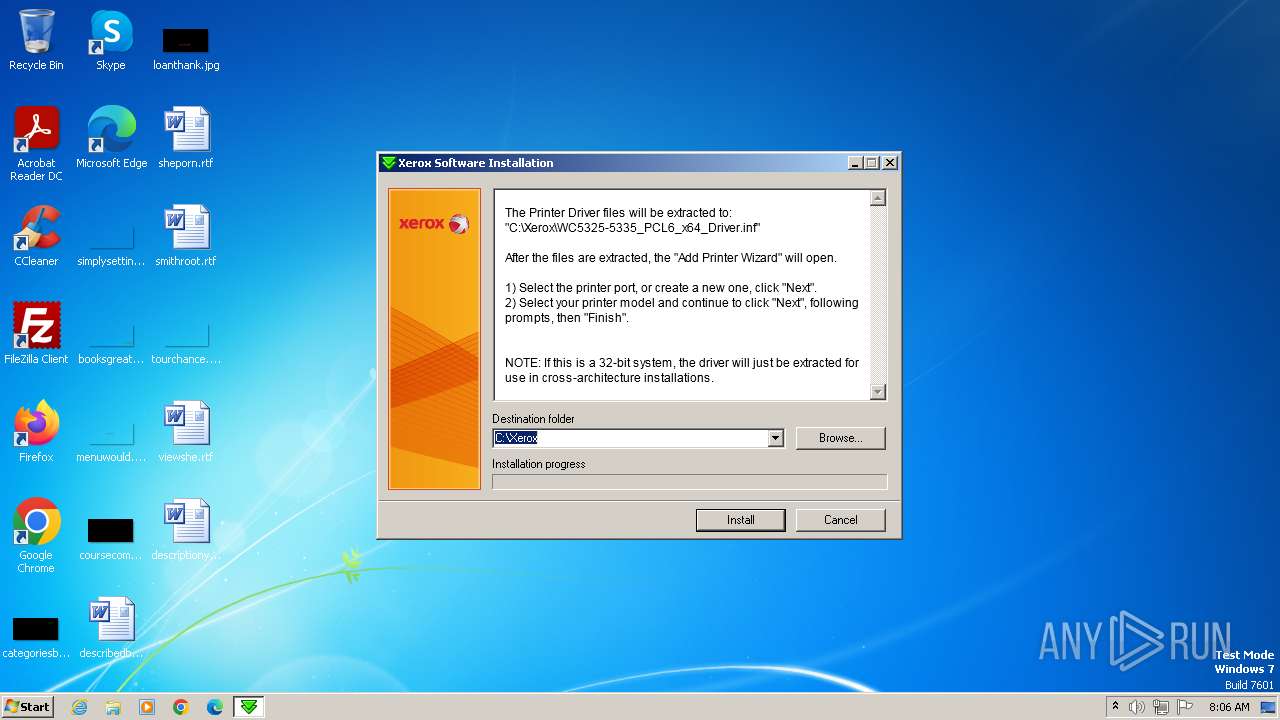Select the Firefox desktop shortcut
The image size is (1280, 720).
(36, 432)
